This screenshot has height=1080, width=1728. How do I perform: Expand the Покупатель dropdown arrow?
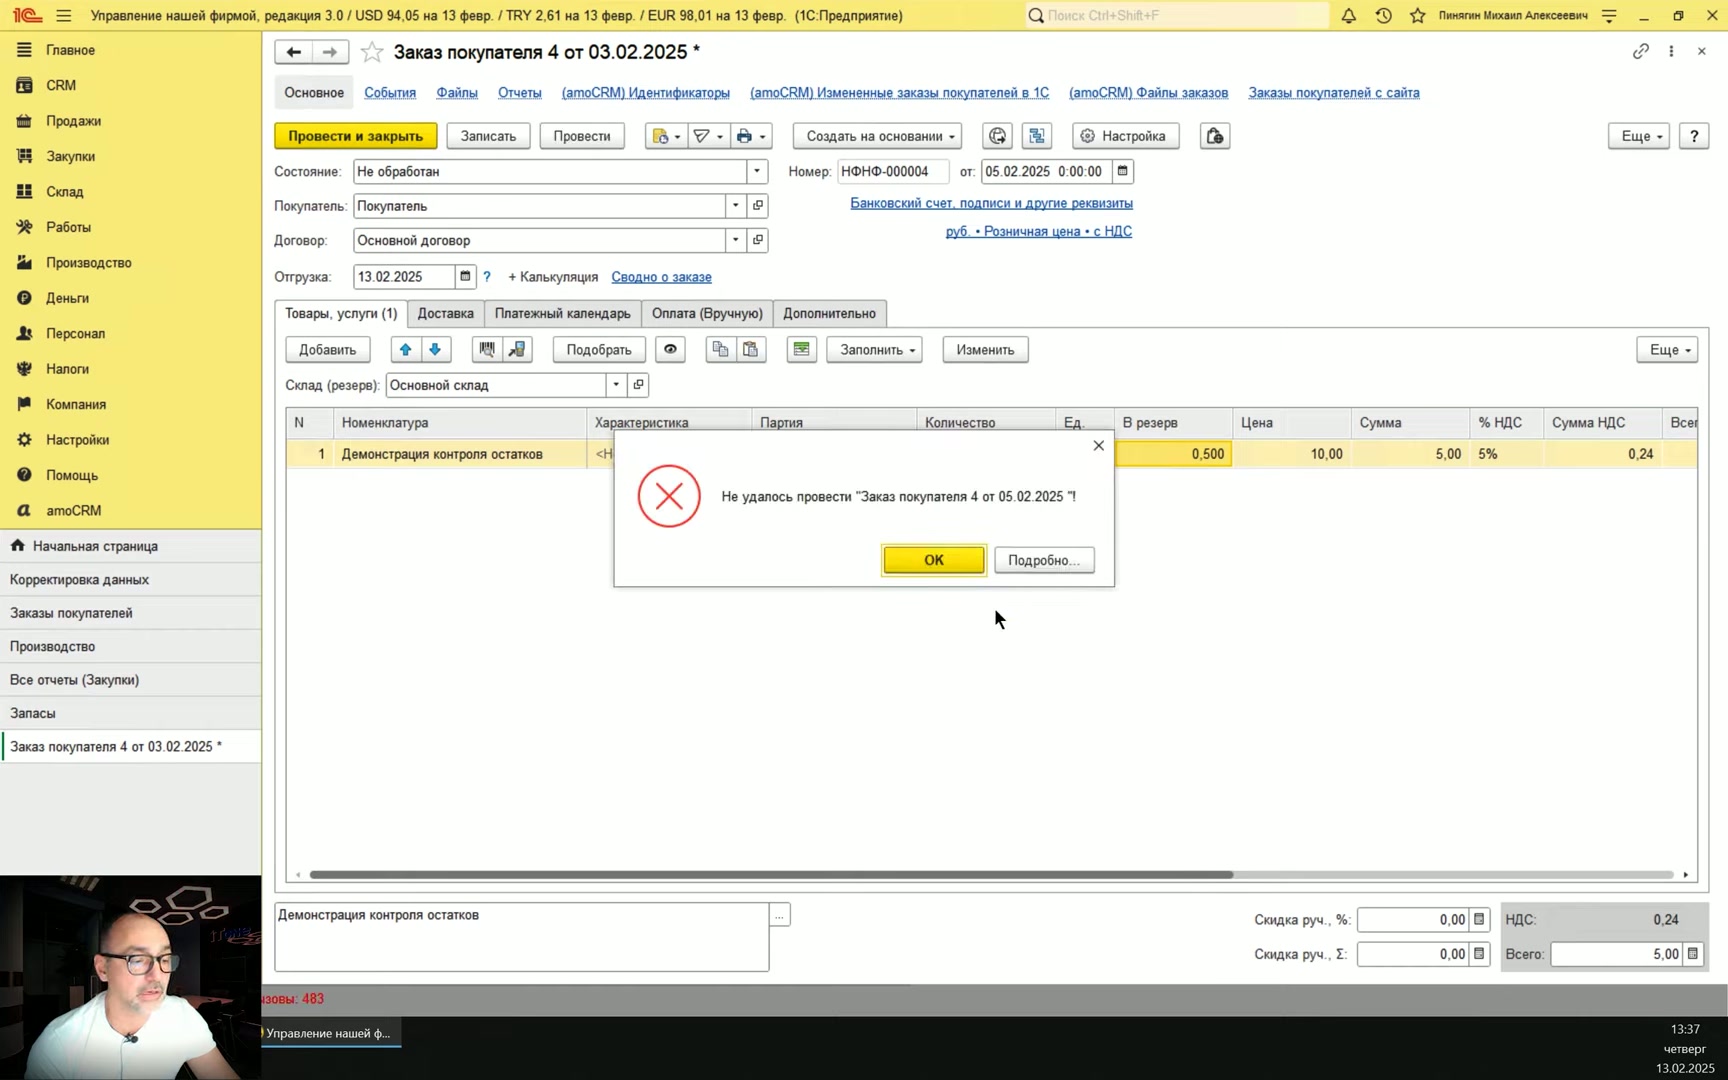coord(735,206)
